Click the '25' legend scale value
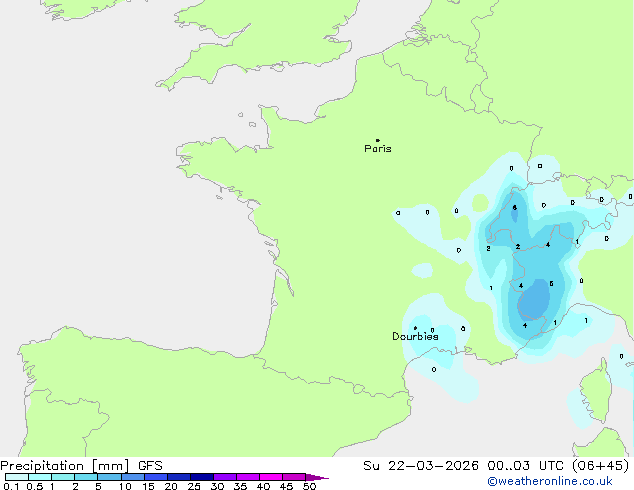Image resolution: width=634 pixels, height=490 pixels. coord(194,486)
